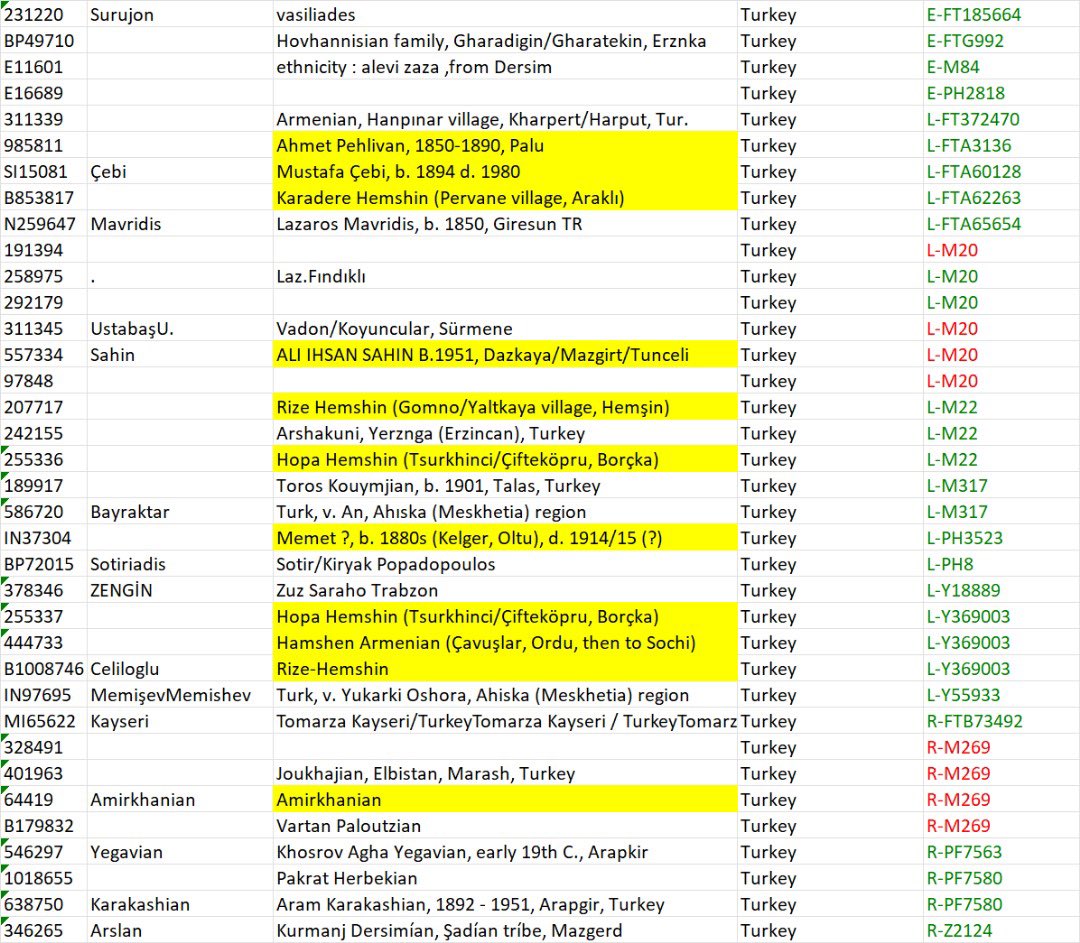Select haplogroup E-PH2818
1080x943 pixels.
pyautogui.click(x=1001, y=93)
